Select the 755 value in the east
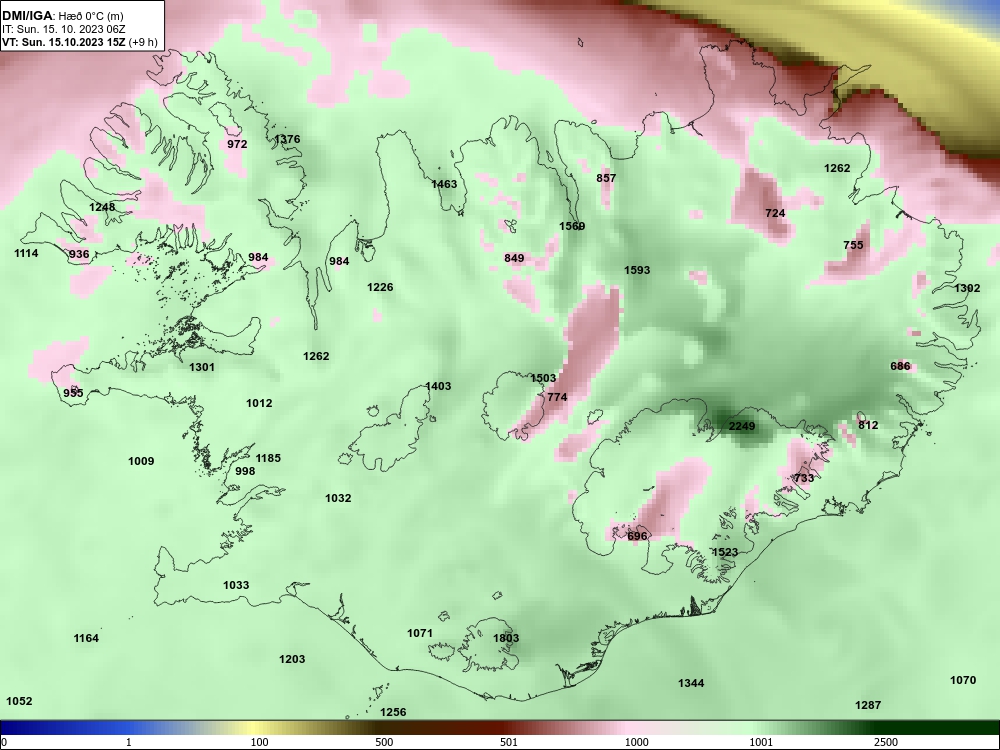 click(853, 245)
